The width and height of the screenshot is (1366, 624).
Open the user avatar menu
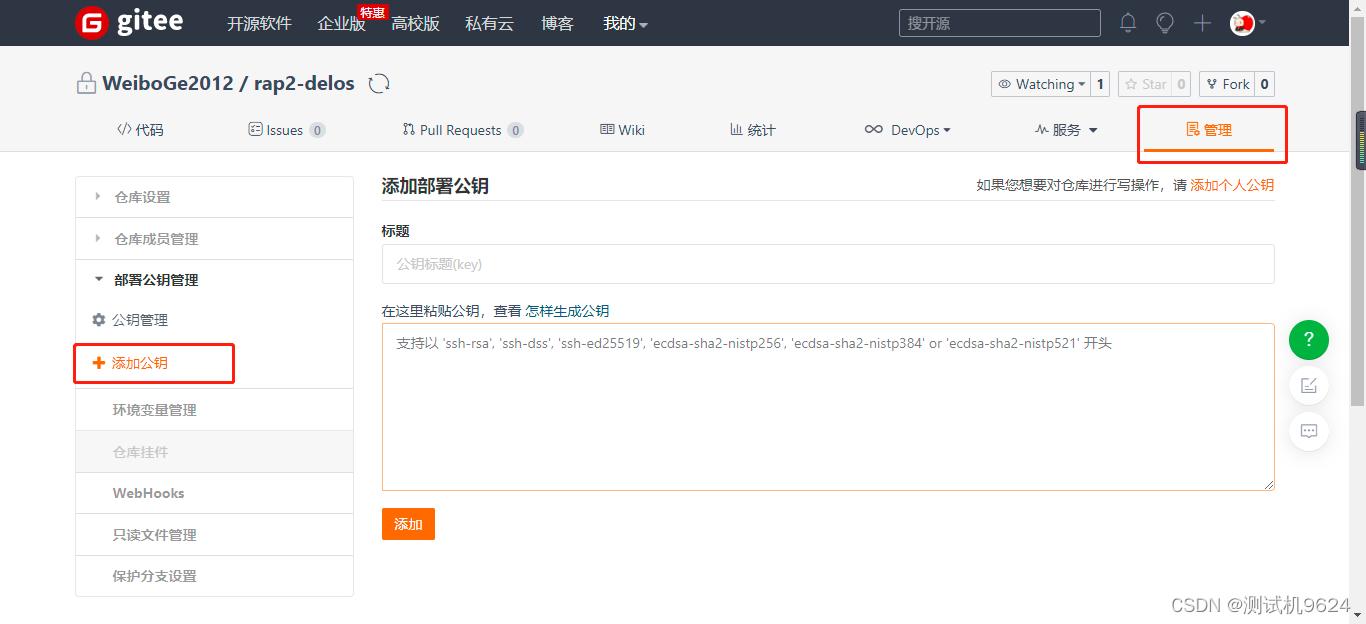pyautogui.click(x=1243, y=23)
